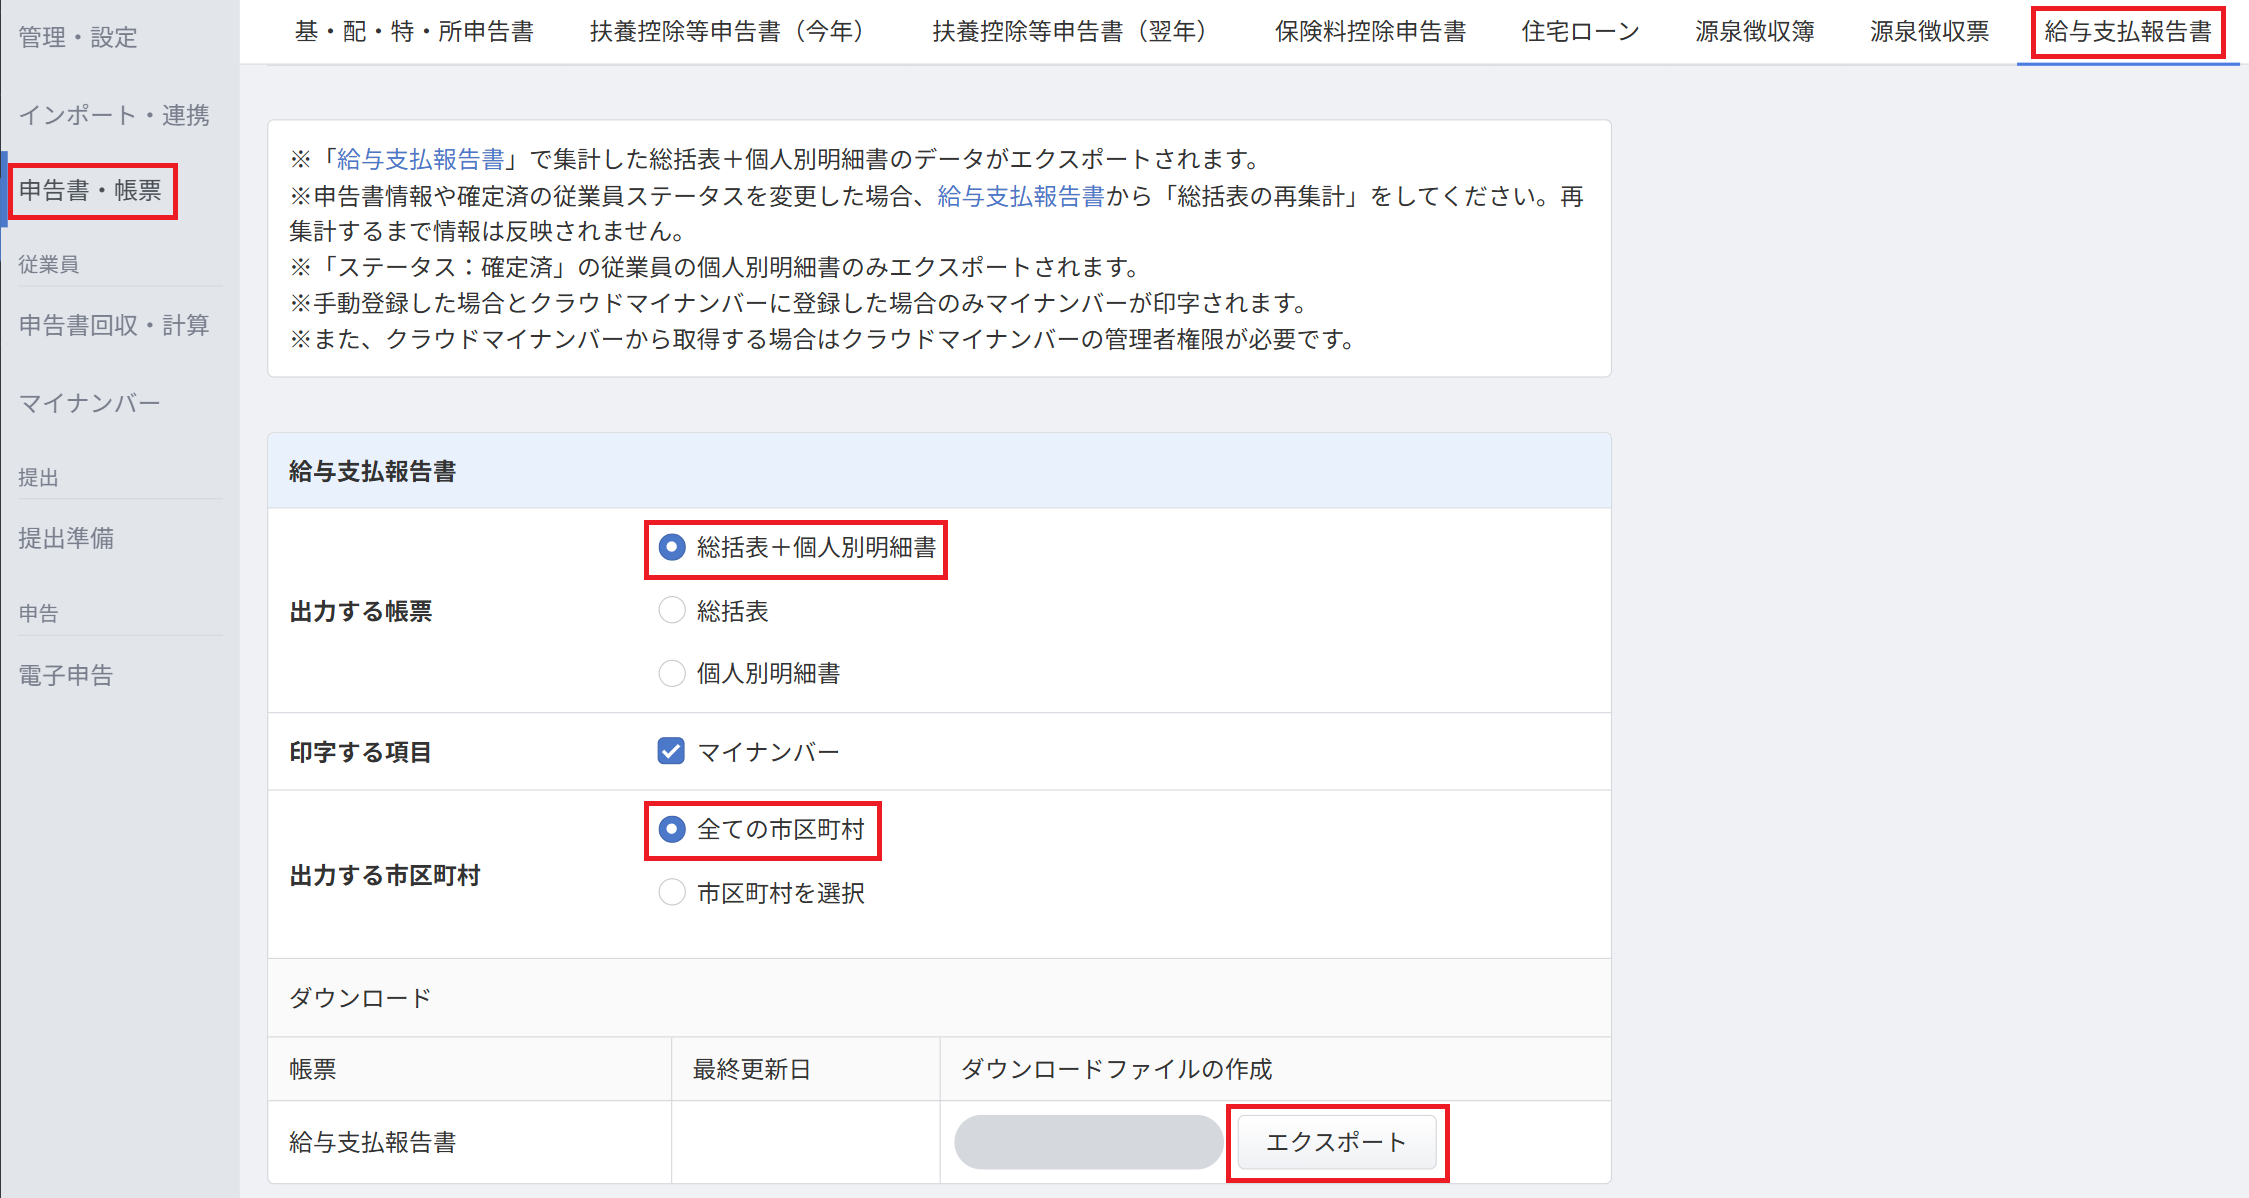
Task: Open 電子申告 sidebar item
Action: click(66, 675)
